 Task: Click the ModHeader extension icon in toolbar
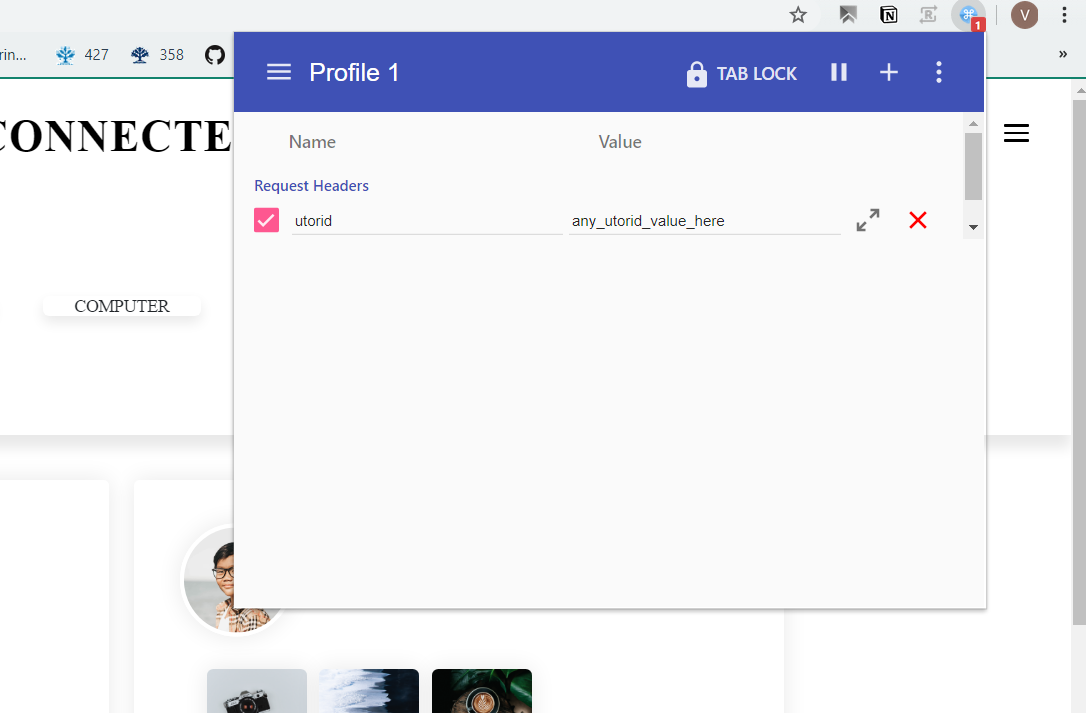pyautogui.click(x=968, y=15)
